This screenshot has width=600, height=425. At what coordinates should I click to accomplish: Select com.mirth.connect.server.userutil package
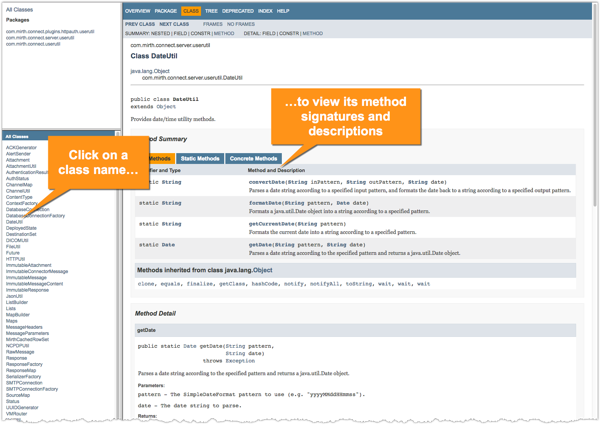pos(49,37)
